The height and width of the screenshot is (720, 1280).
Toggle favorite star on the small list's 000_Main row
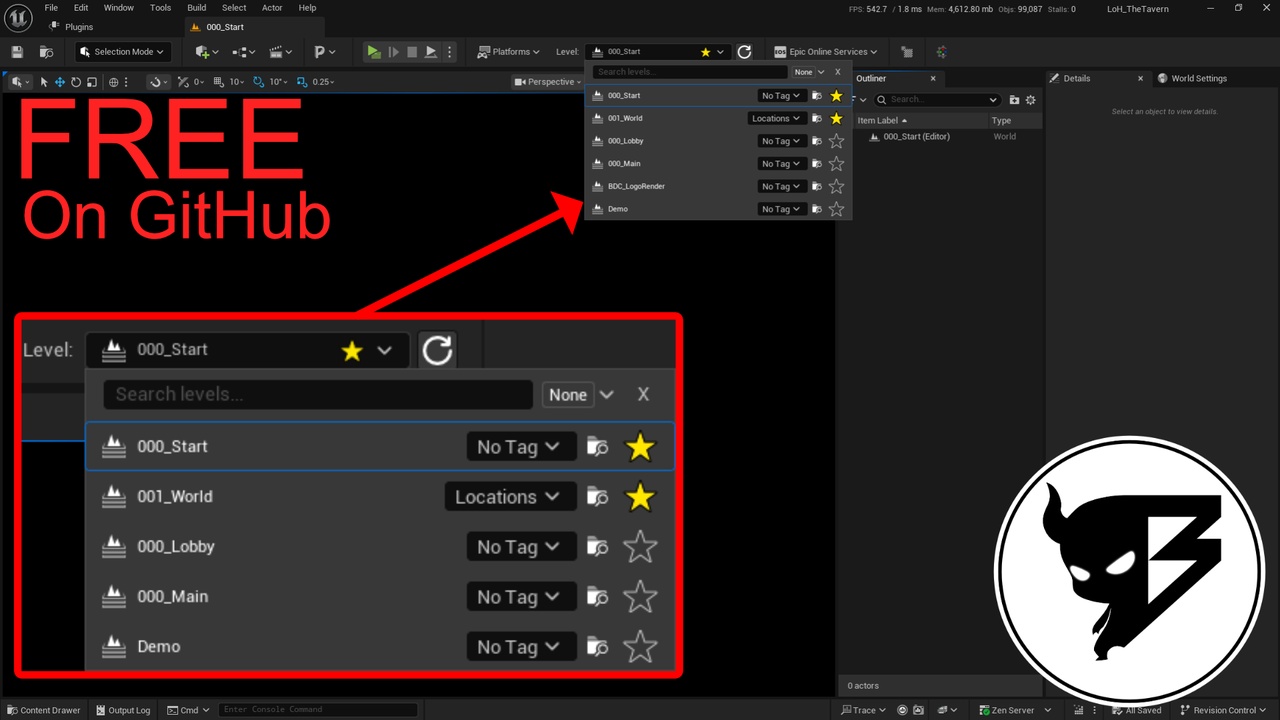click(x=837, y=164)
